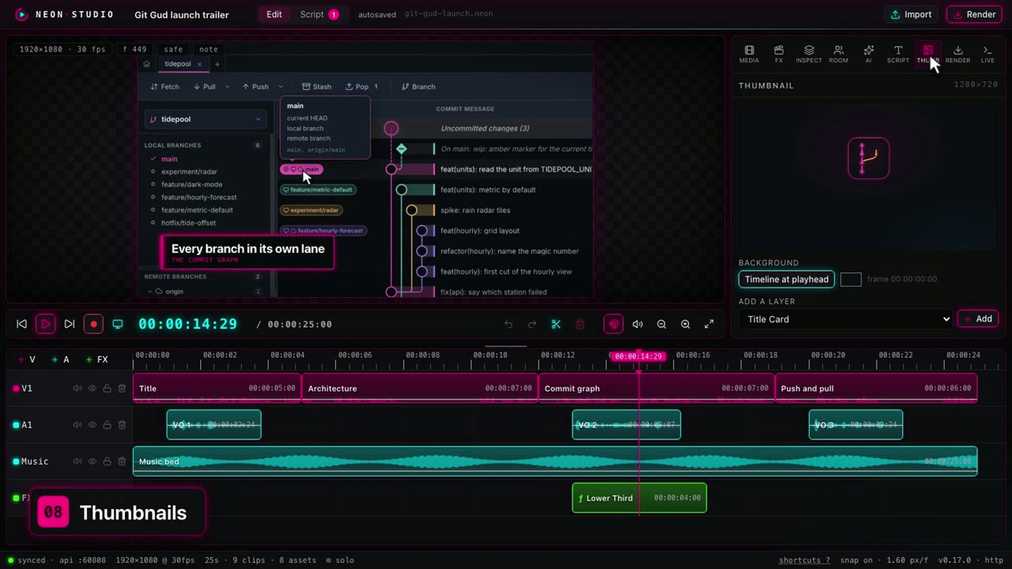Zoom in the timeline
The image size is (1012, 569).
coord(685,324)
